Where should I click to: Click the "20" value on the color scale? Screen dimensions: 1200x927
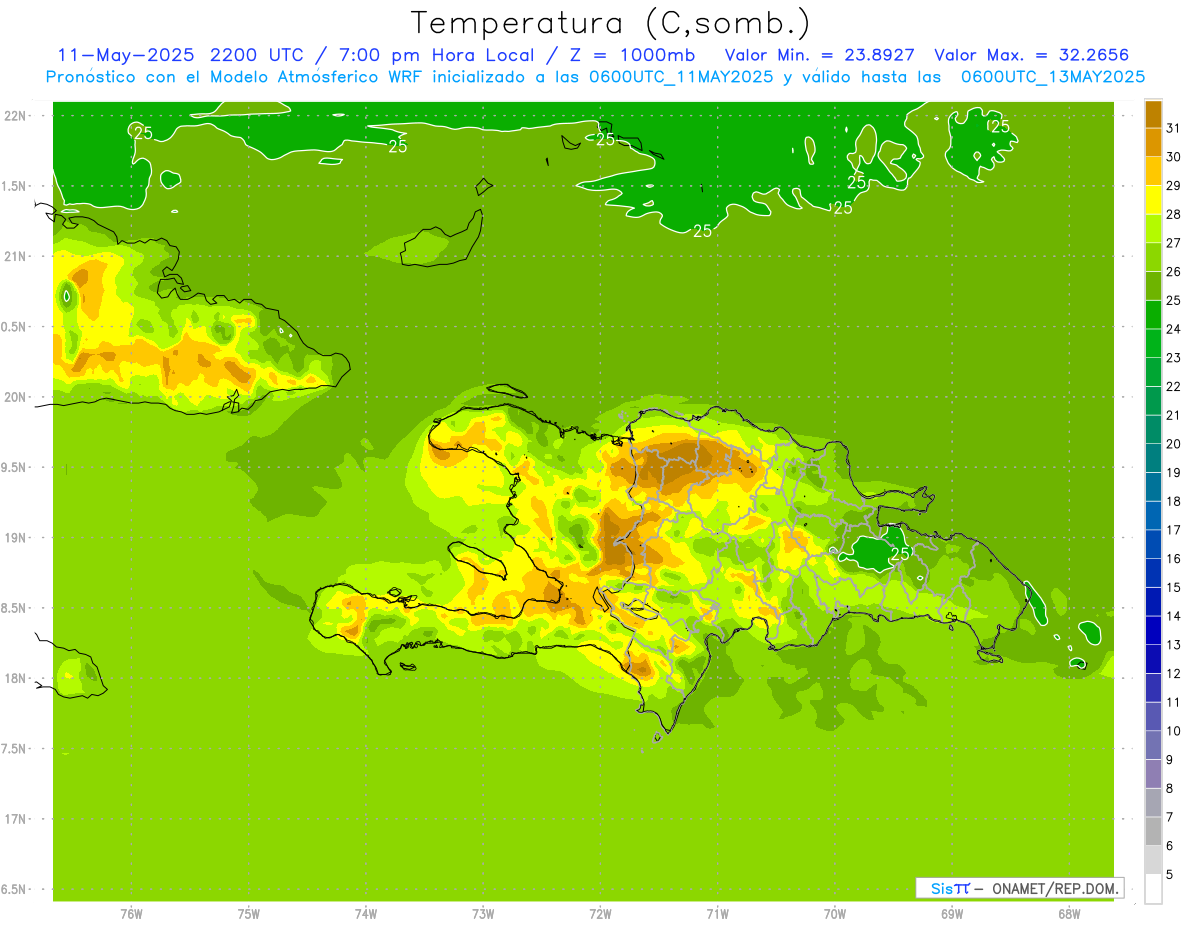point(1174,444)
